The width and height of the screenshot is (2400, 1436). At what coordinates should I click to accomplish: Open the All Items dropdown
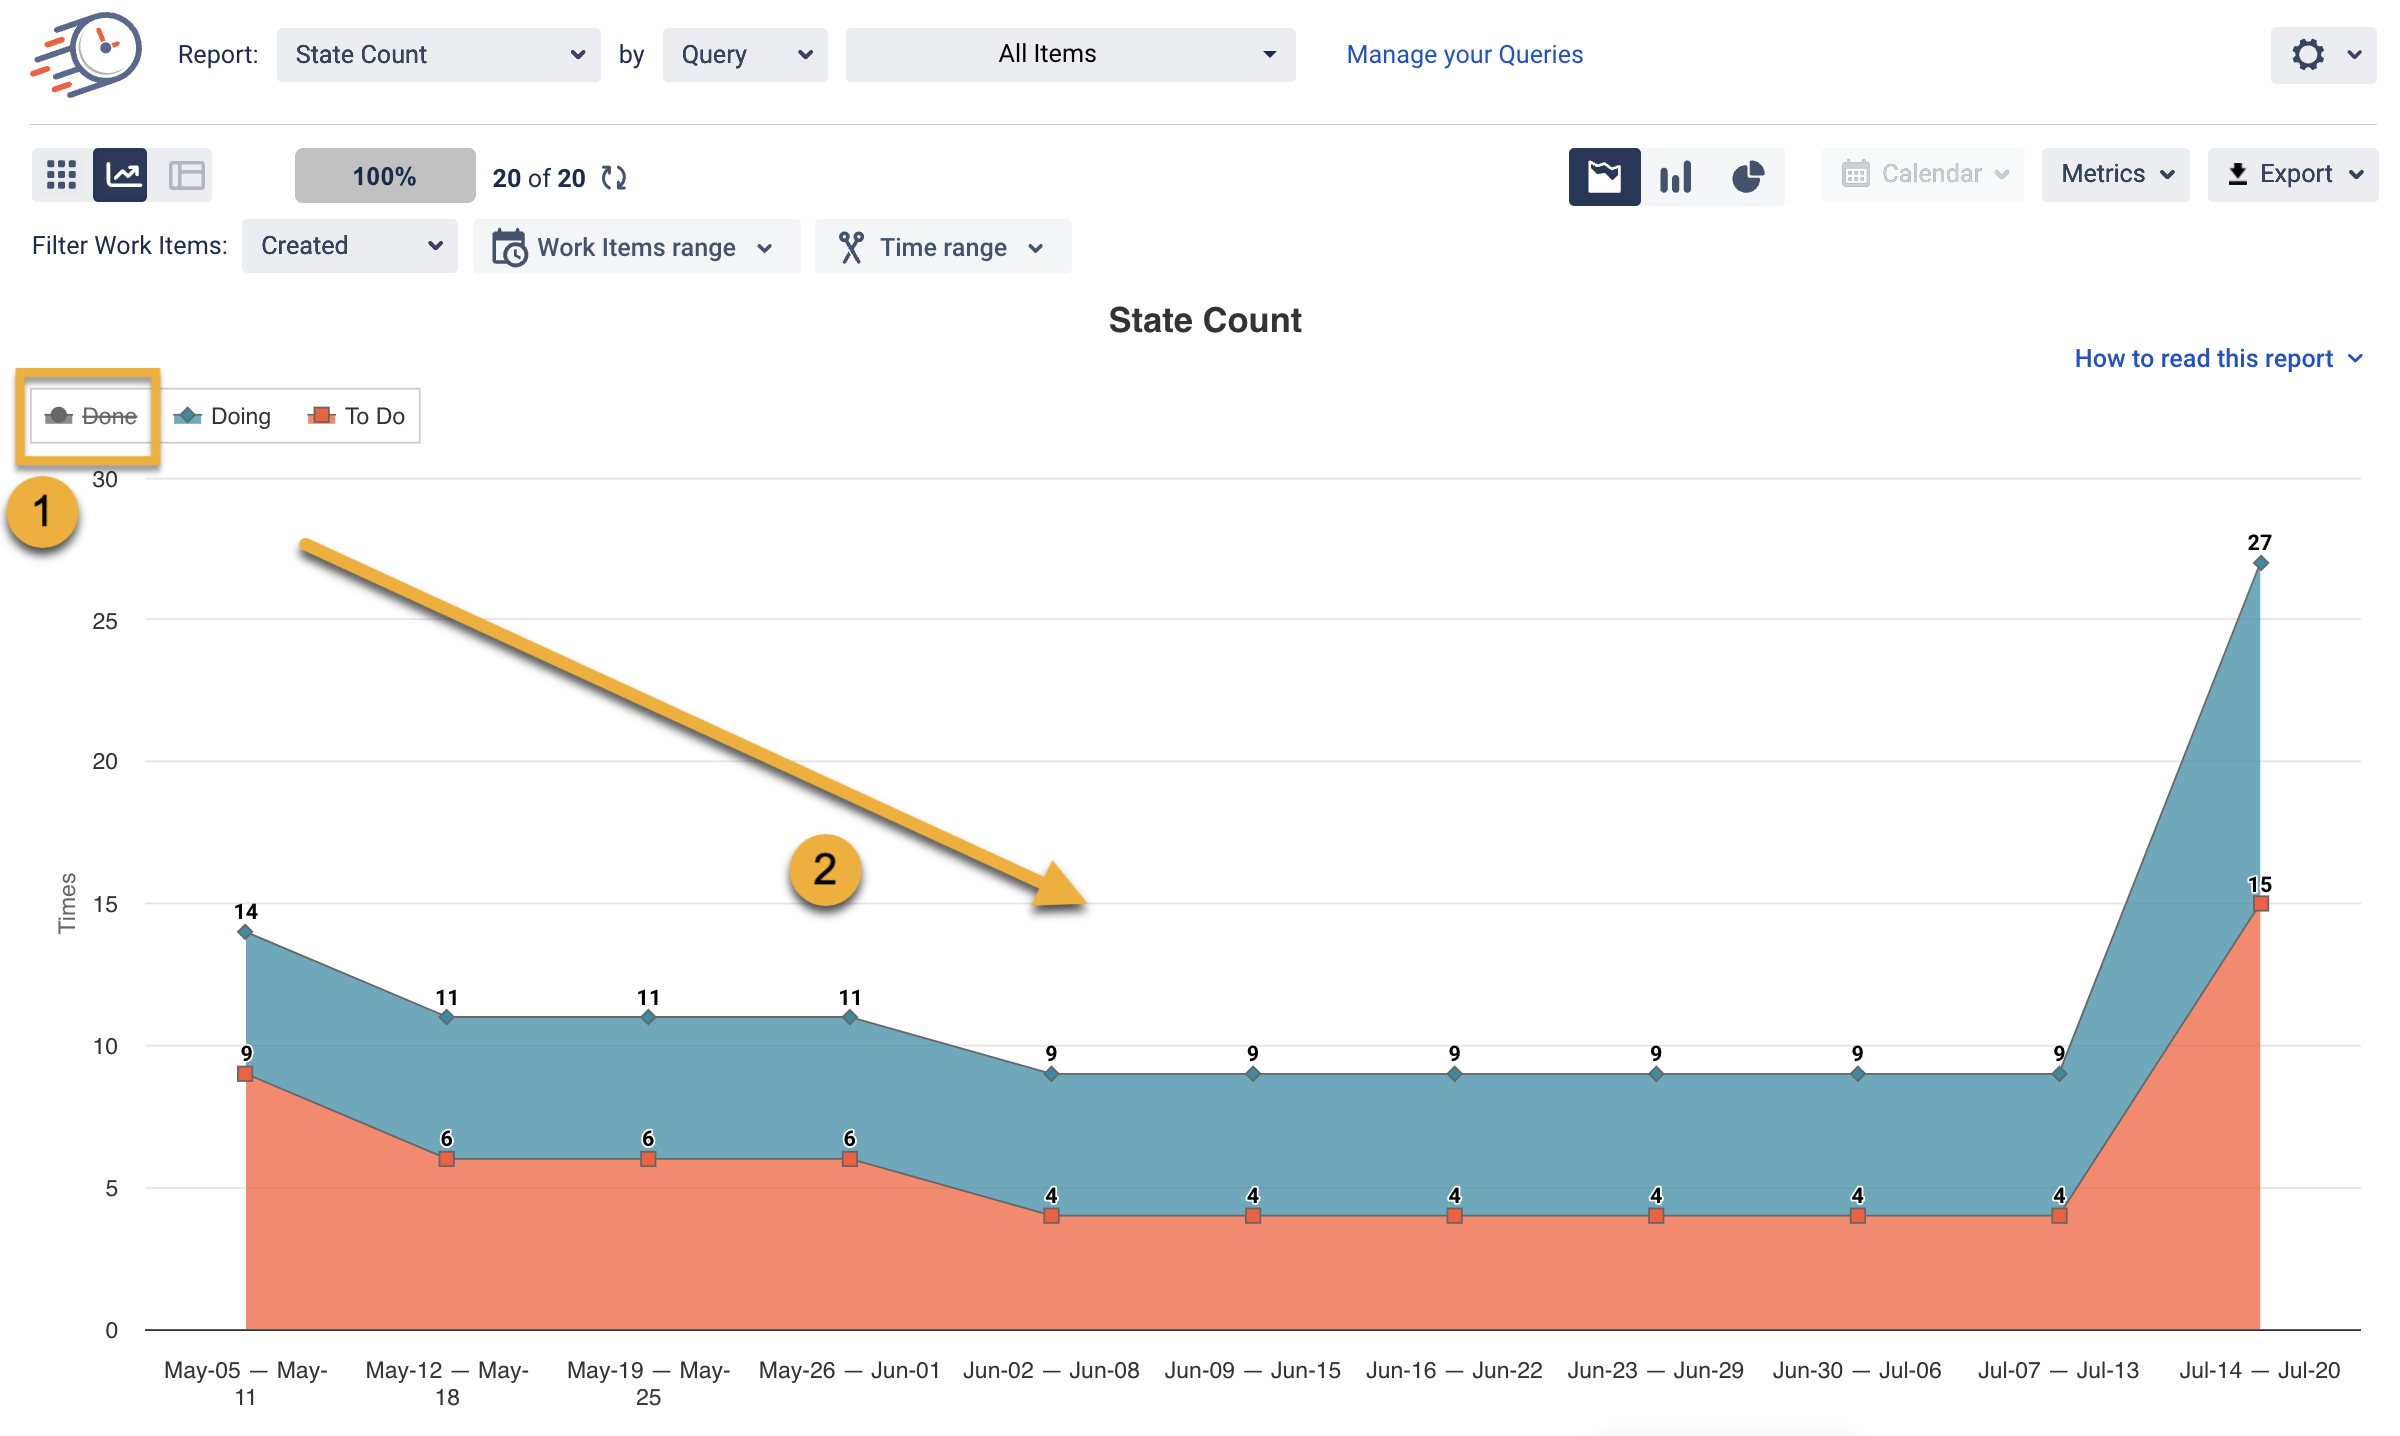[1069, 55]
